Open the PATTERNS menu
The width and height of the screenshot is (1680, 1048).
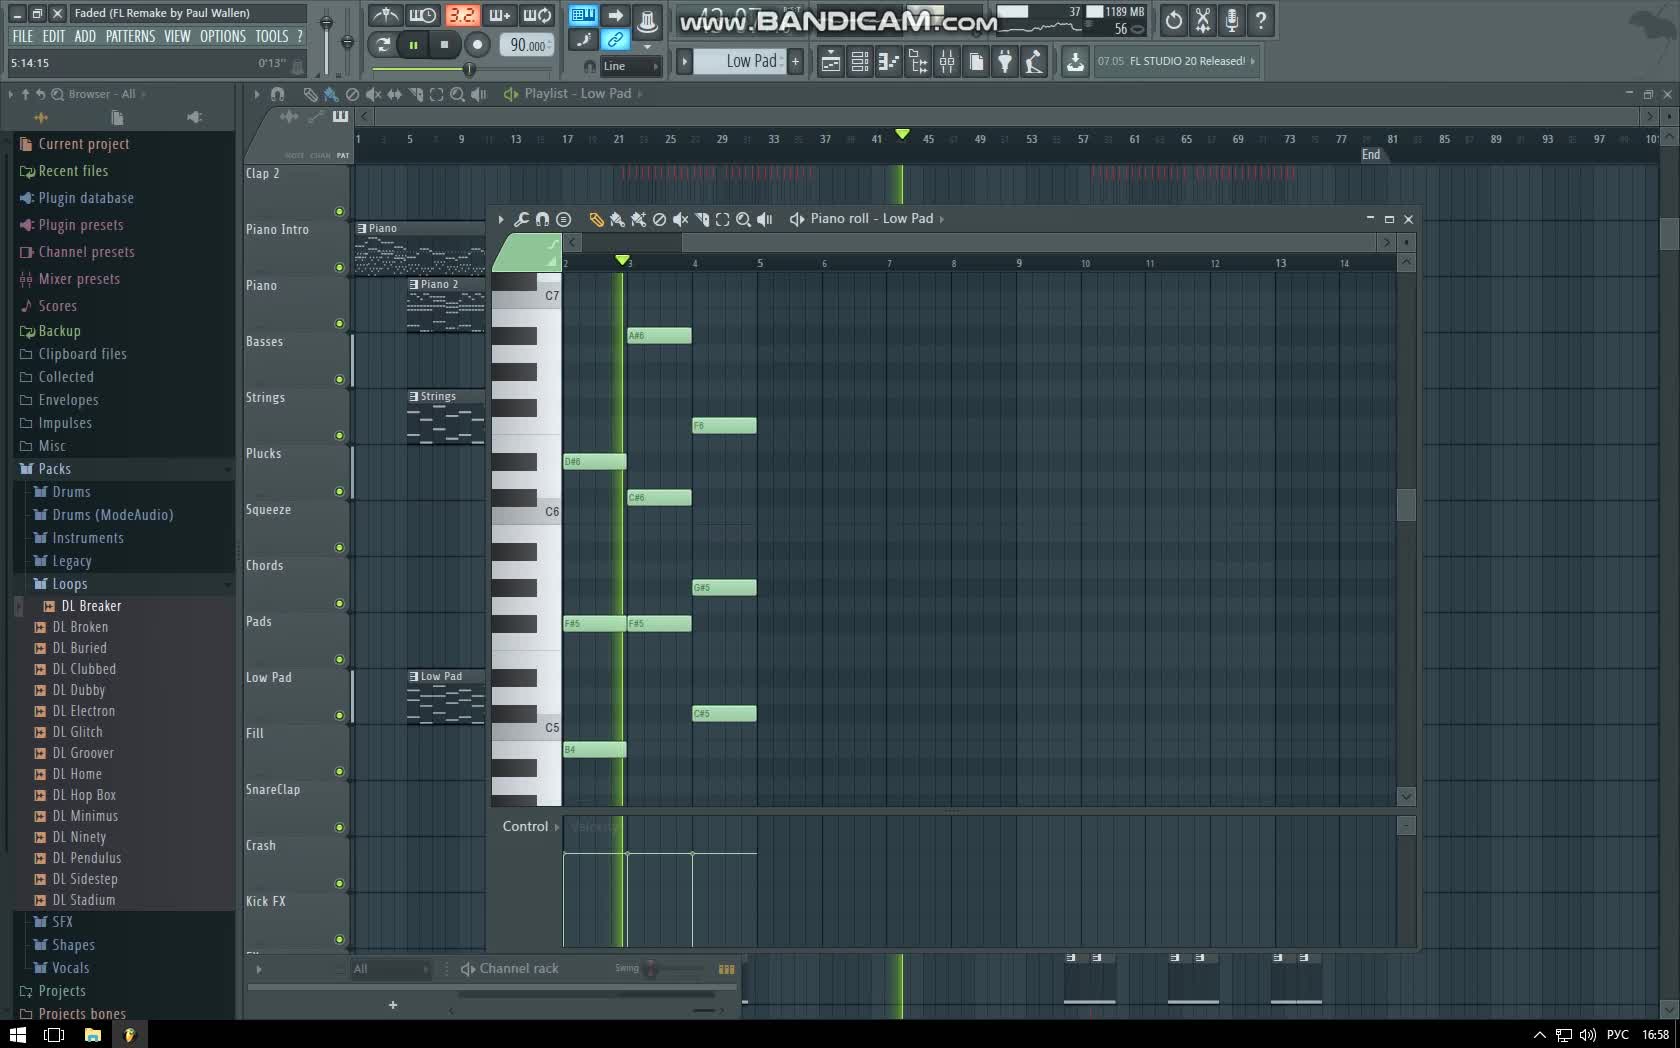pyautogui.click(x=130, y=36)
